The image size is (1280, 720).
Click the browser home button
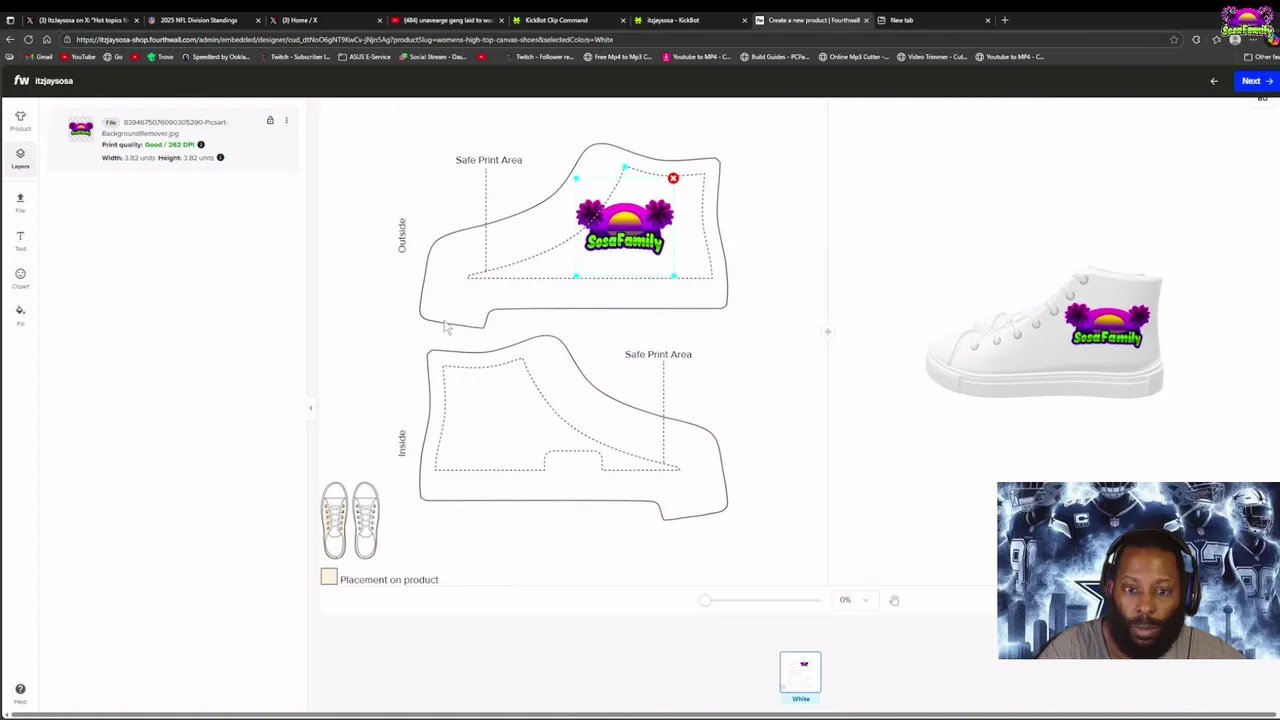(x=46, y=39)
